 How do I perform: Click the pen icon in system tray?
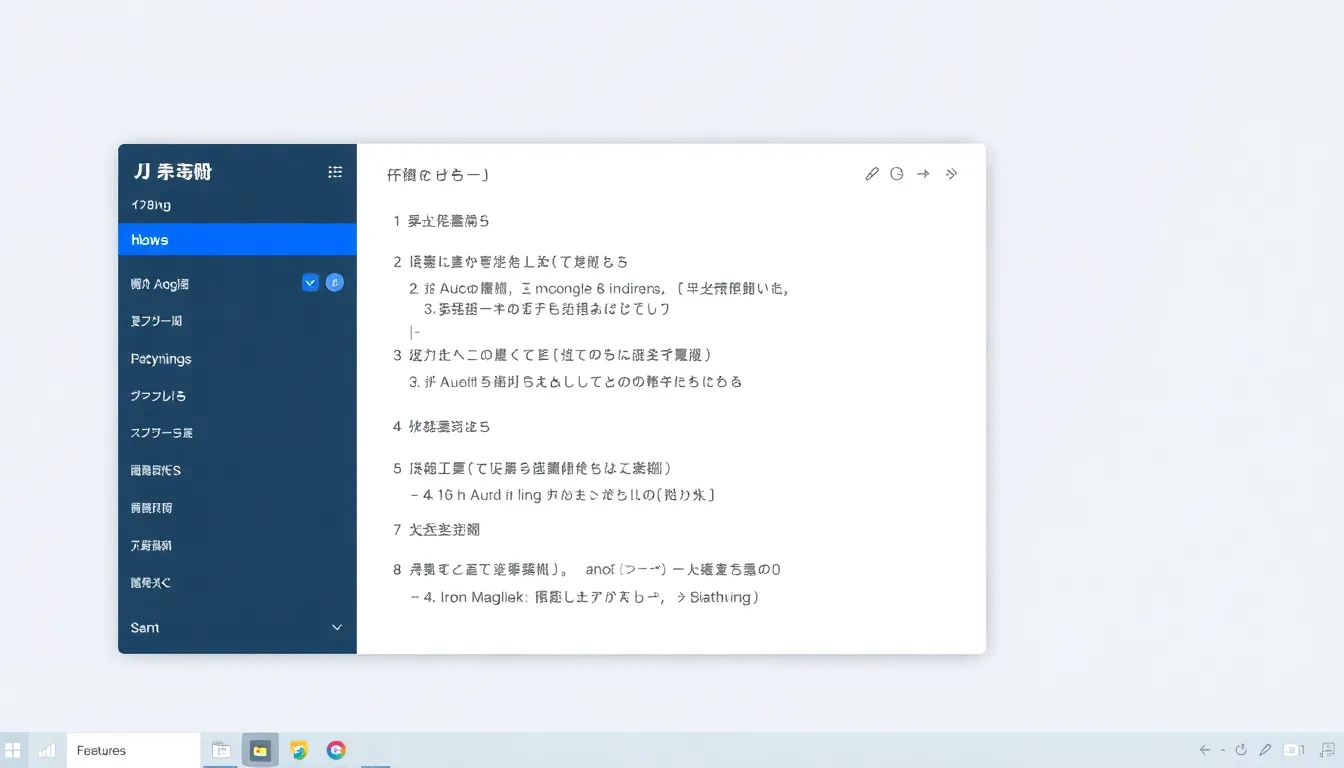(x=1265, y=750)
